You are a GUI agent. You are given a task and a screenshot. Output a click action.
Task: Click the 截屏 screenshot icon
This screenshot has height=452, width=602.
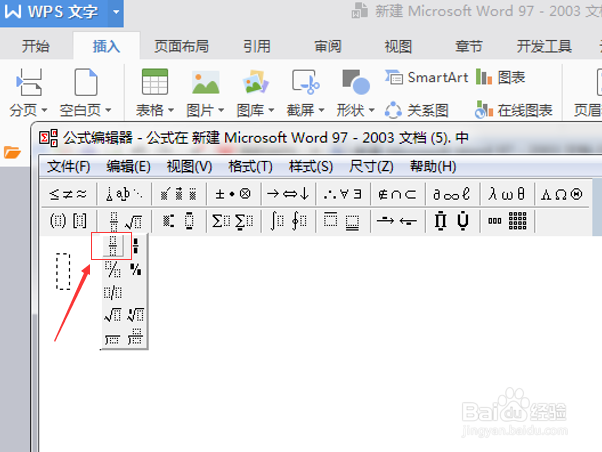pyautogui.click(x=306, y=82)
